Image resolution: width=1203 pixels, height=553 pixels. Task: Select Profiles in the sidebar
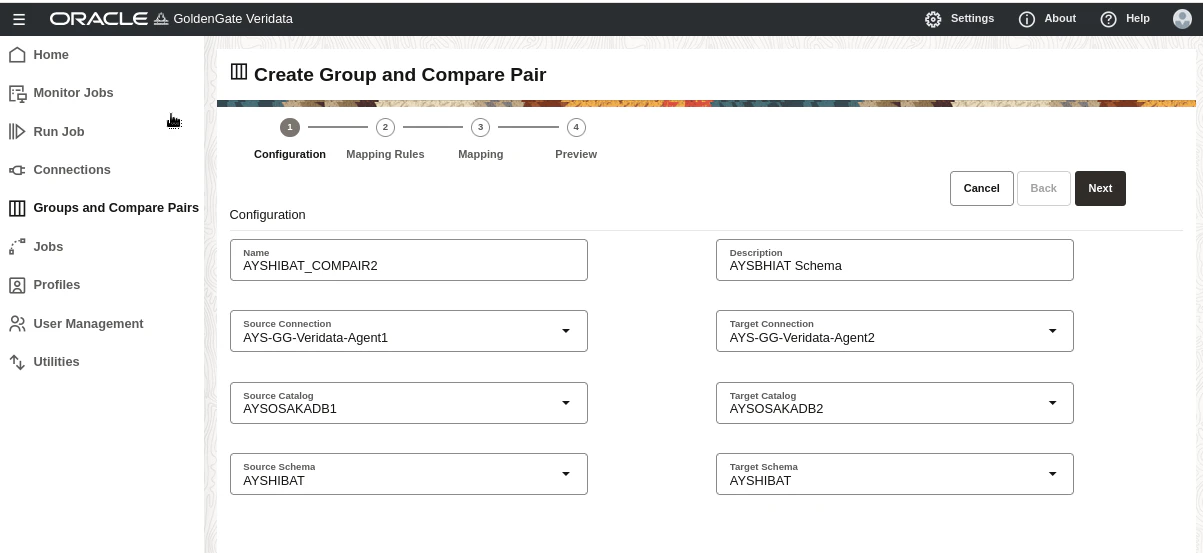coord(57,285)
